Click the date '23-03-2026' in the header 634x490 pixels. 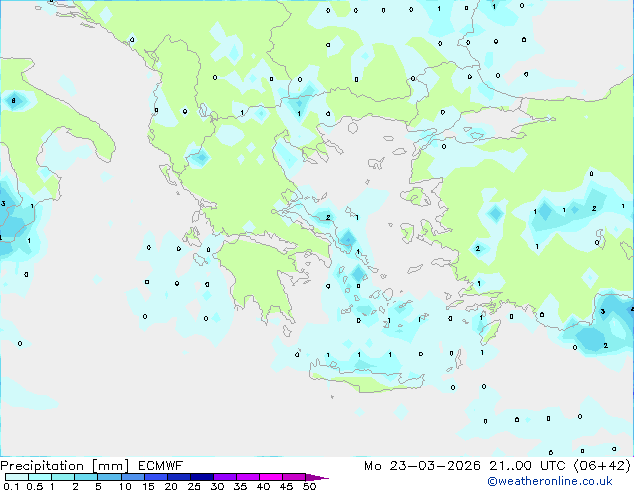coord(435,466)
